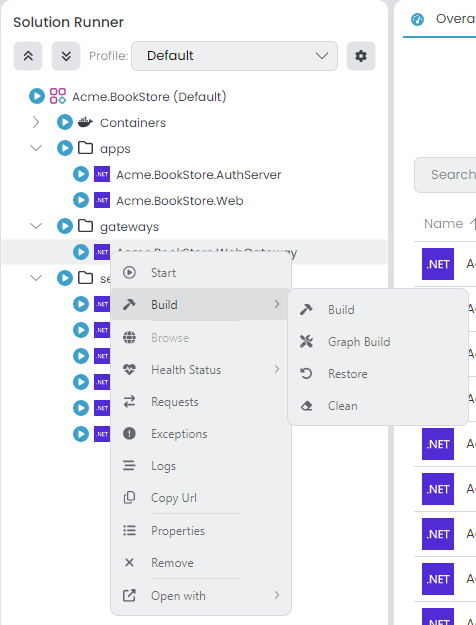The height and width of the screenshot is (625, 476).
Task: Collapse the gateways folder chevron
Action: coord(36,226)
